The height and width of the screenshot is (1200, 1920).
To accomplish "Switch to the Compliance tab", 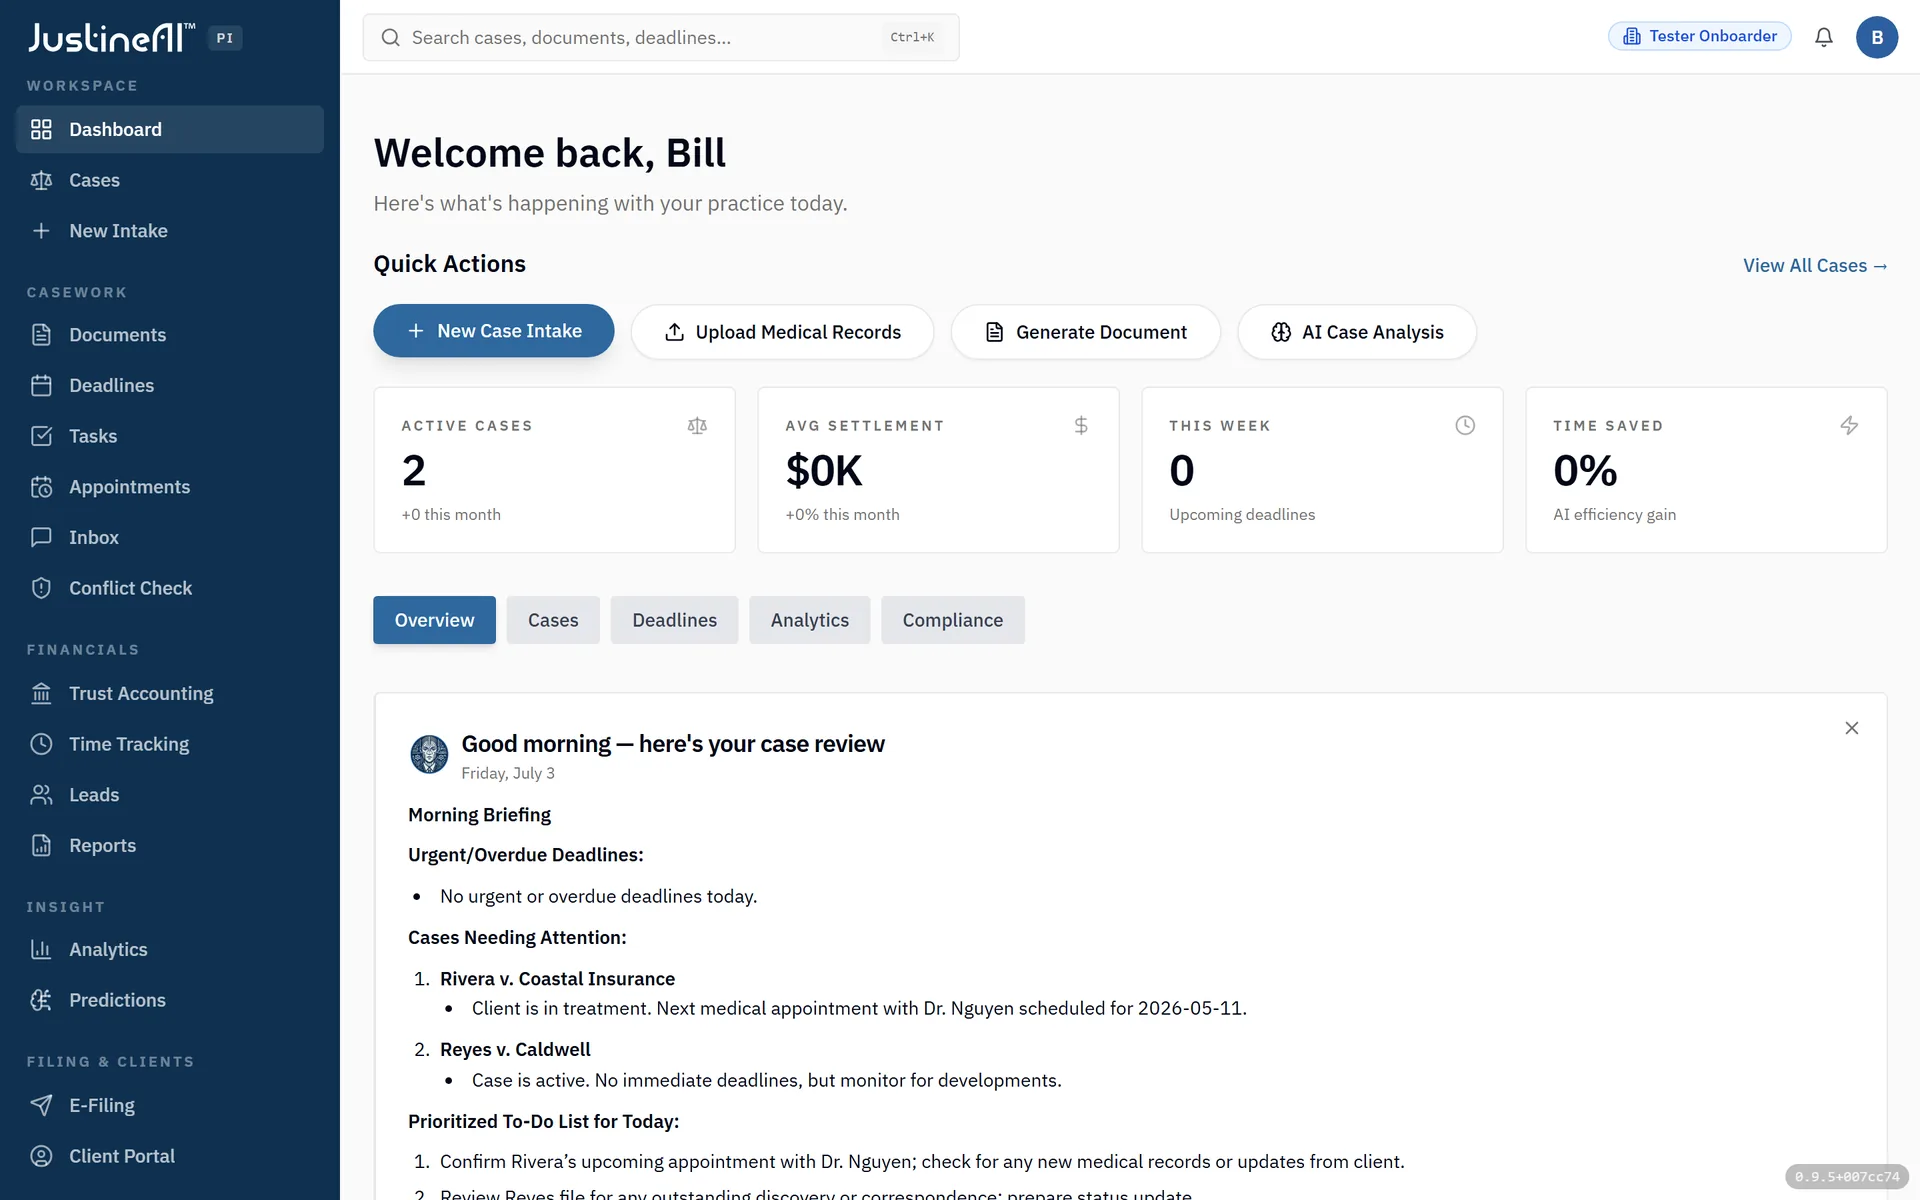I will 953,620.
